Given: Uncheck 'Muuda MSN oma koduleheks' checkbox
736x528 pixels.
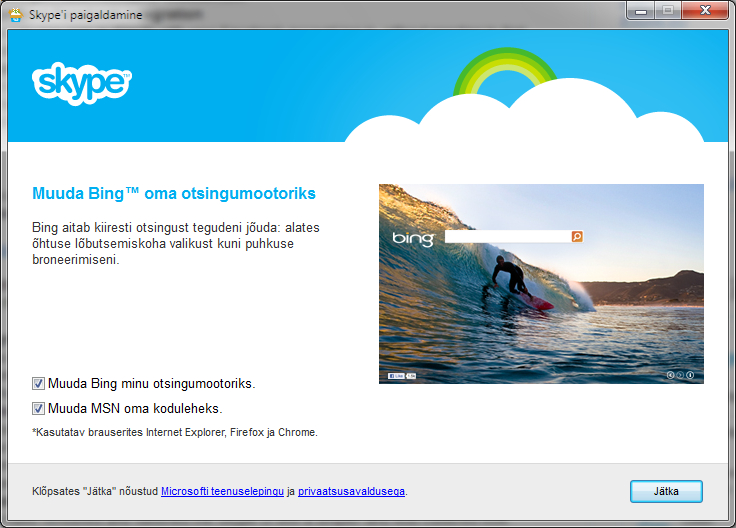Looking at the screenshot, I should point(38,408).
